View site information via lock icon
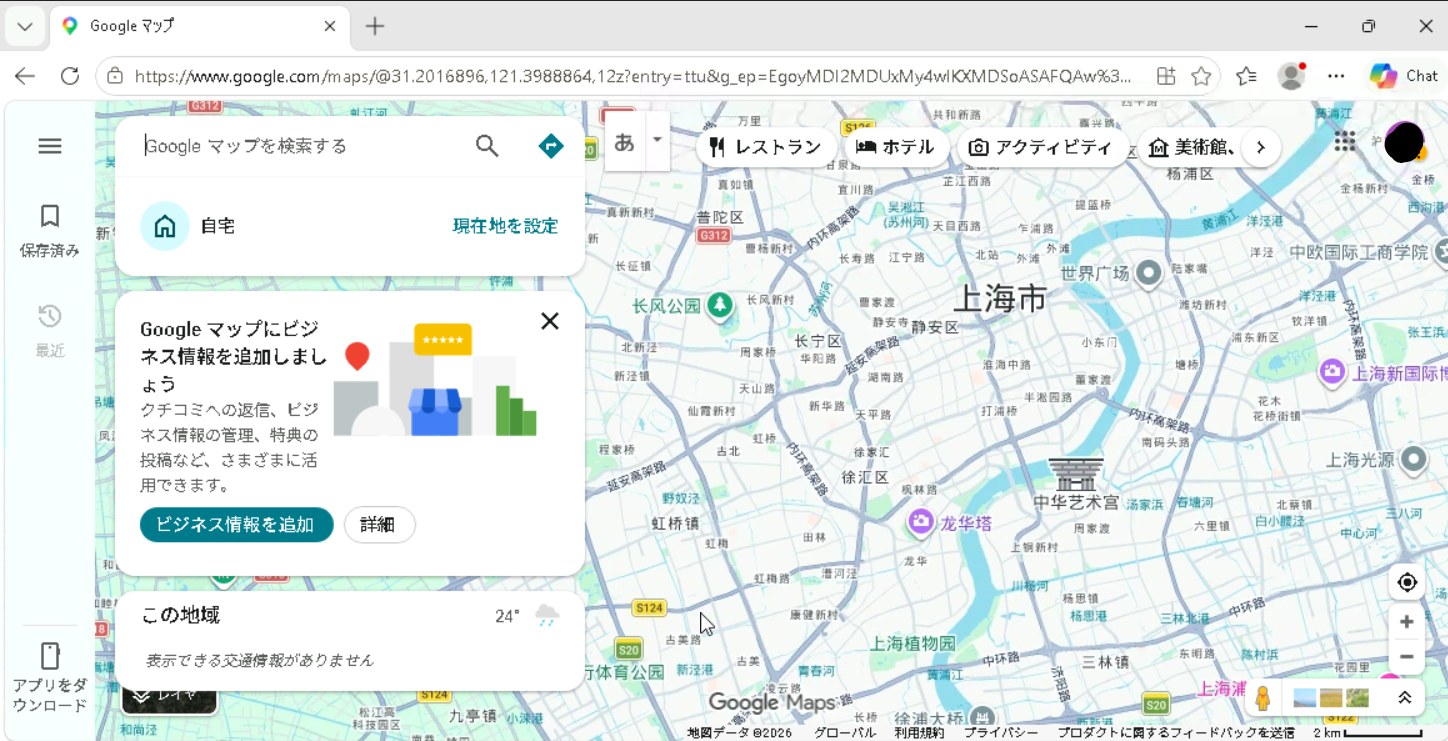Image resolution: width=1448 pixels, height=741 pixels. click(115, 76)
